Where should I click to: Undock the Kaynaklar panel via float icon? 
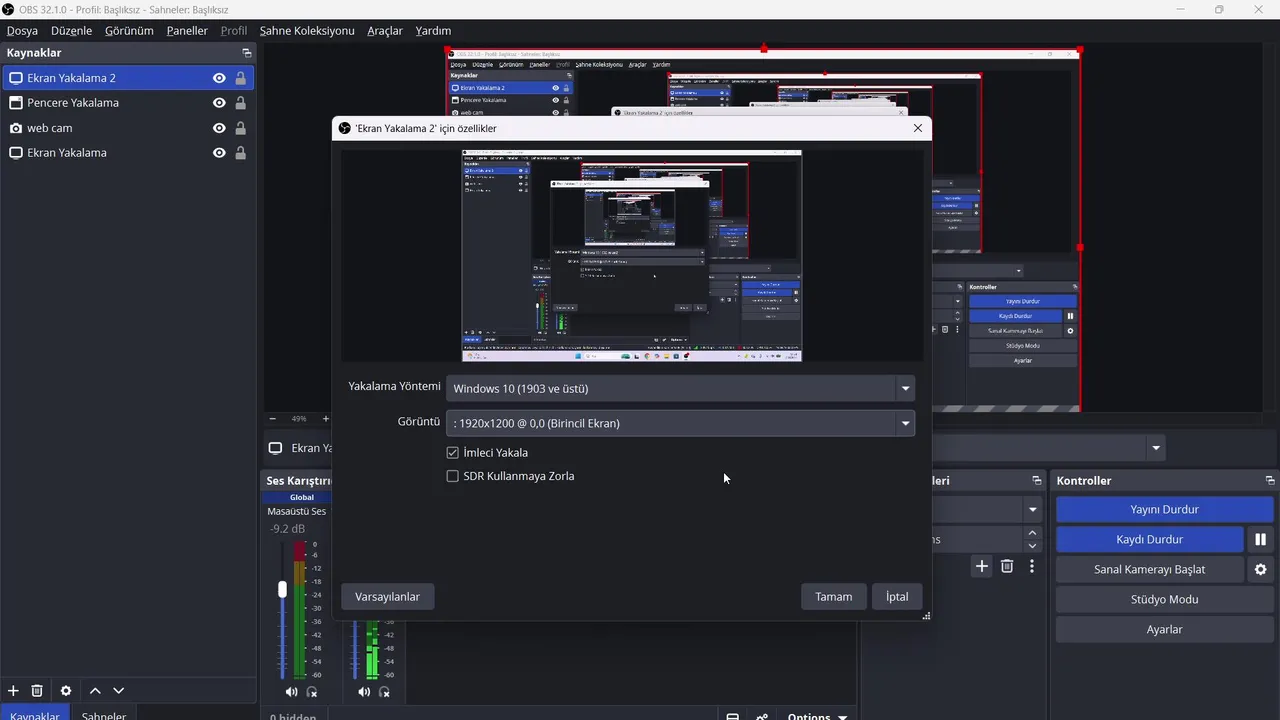tap(247, 53)
